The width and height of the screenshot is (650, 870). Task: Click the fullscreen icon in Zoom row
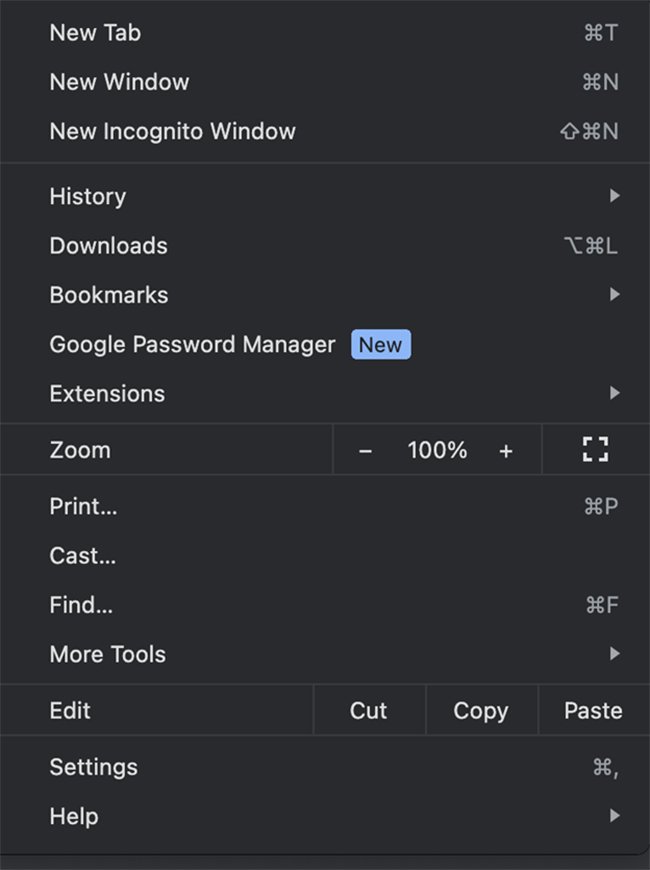pyautogui.click(x=595, y=450)
